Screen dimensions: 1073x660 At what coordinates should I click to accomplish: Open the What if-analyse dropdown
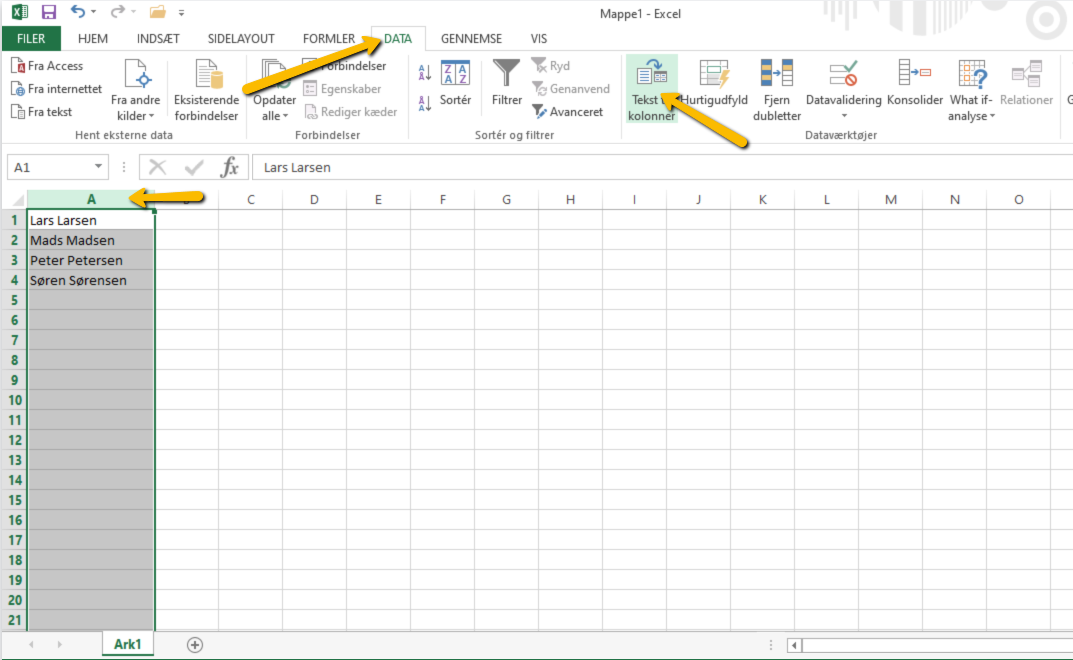click(972, 108)
